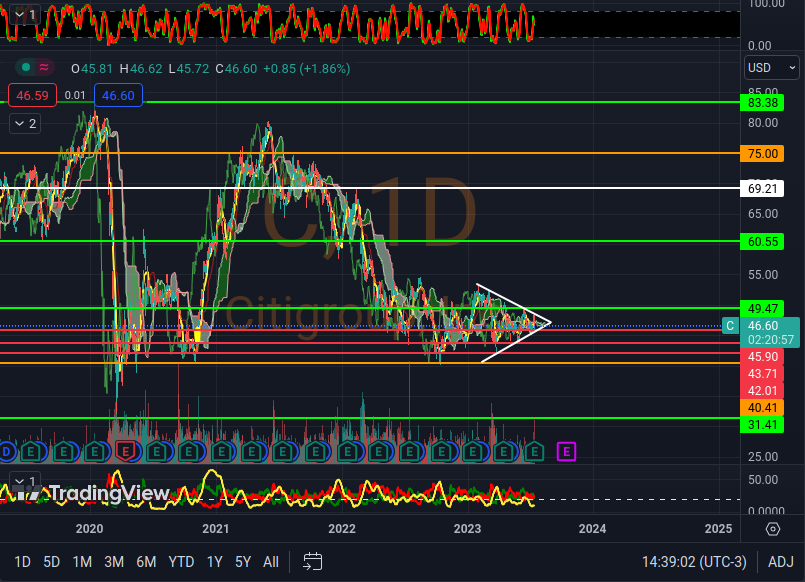Viewport: 805px width, 582px height.
Task: Select the All time range
Action: [x=271, y=562]
